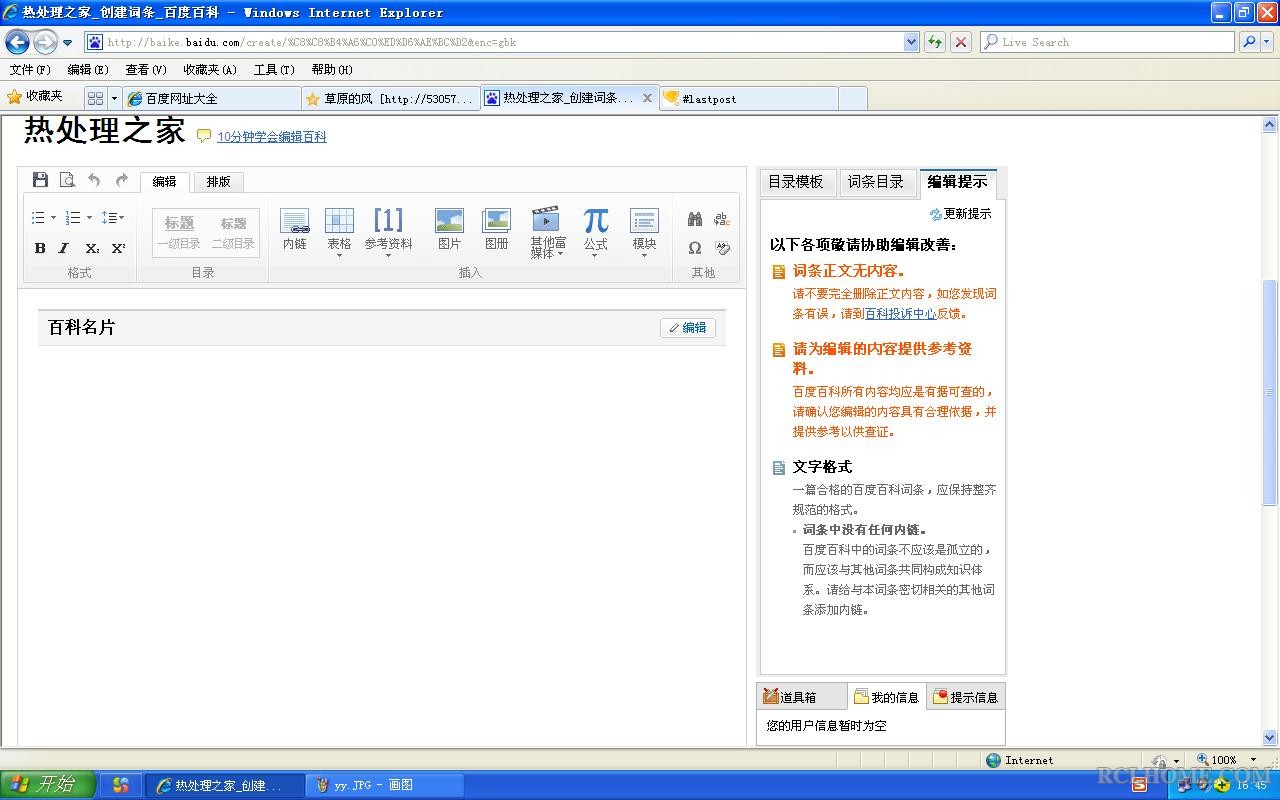Image resolution: width=1280 pixels, height=800 pixels.
Task: Apply superscript formatting
Action: tap(118, 248)
